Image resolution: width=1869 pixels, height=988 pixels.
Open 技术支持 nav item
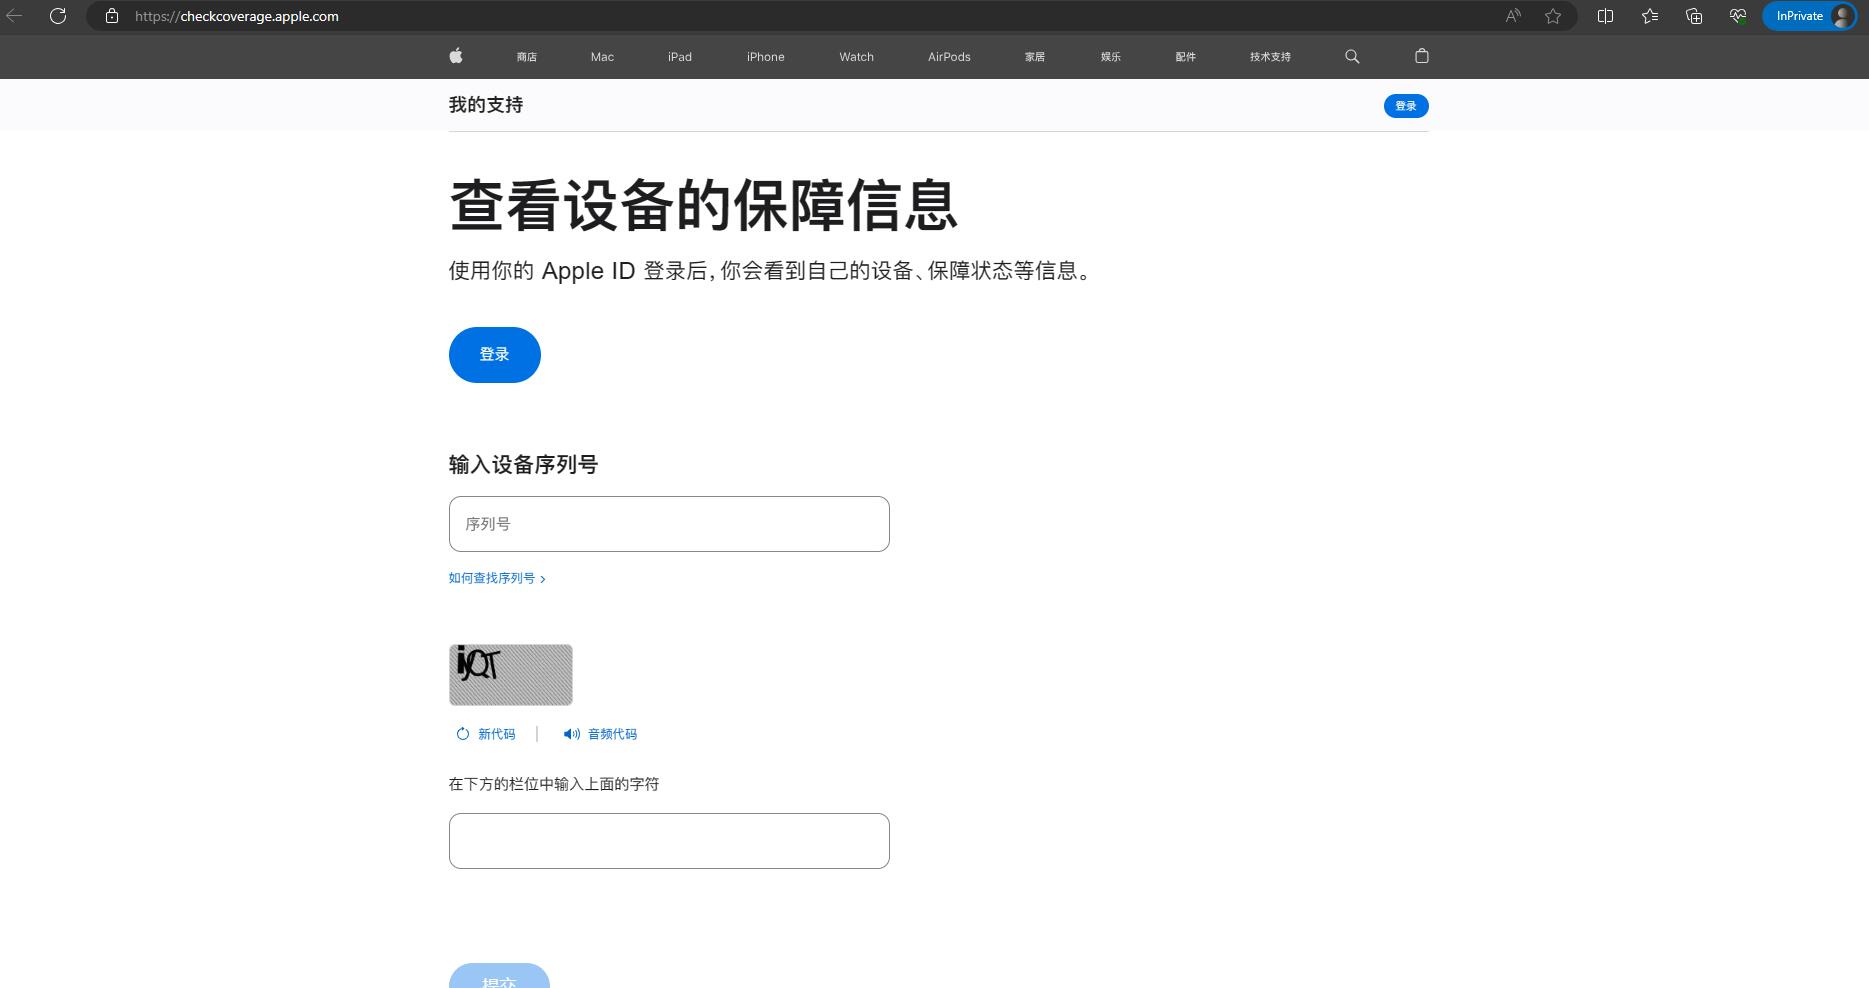(x=1270, y=57)
